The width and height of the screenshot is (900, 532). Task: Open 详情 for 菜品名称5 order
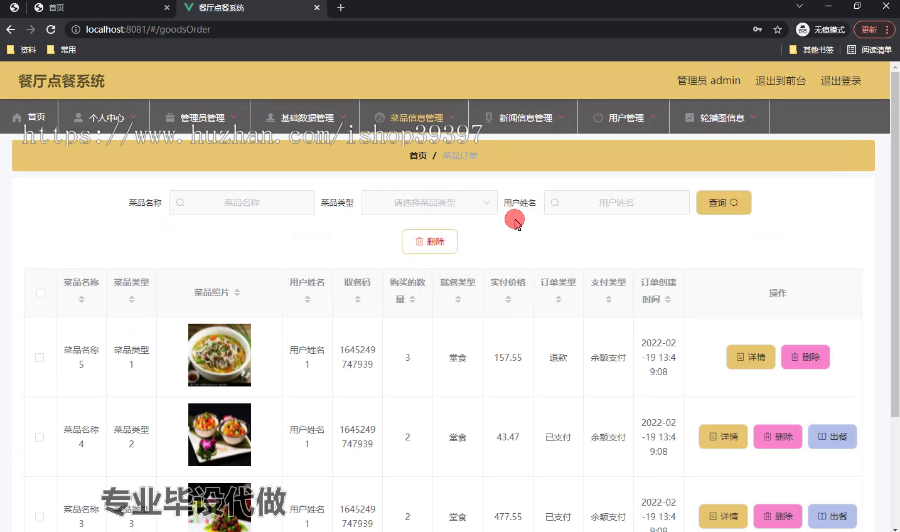click(751, 357)
